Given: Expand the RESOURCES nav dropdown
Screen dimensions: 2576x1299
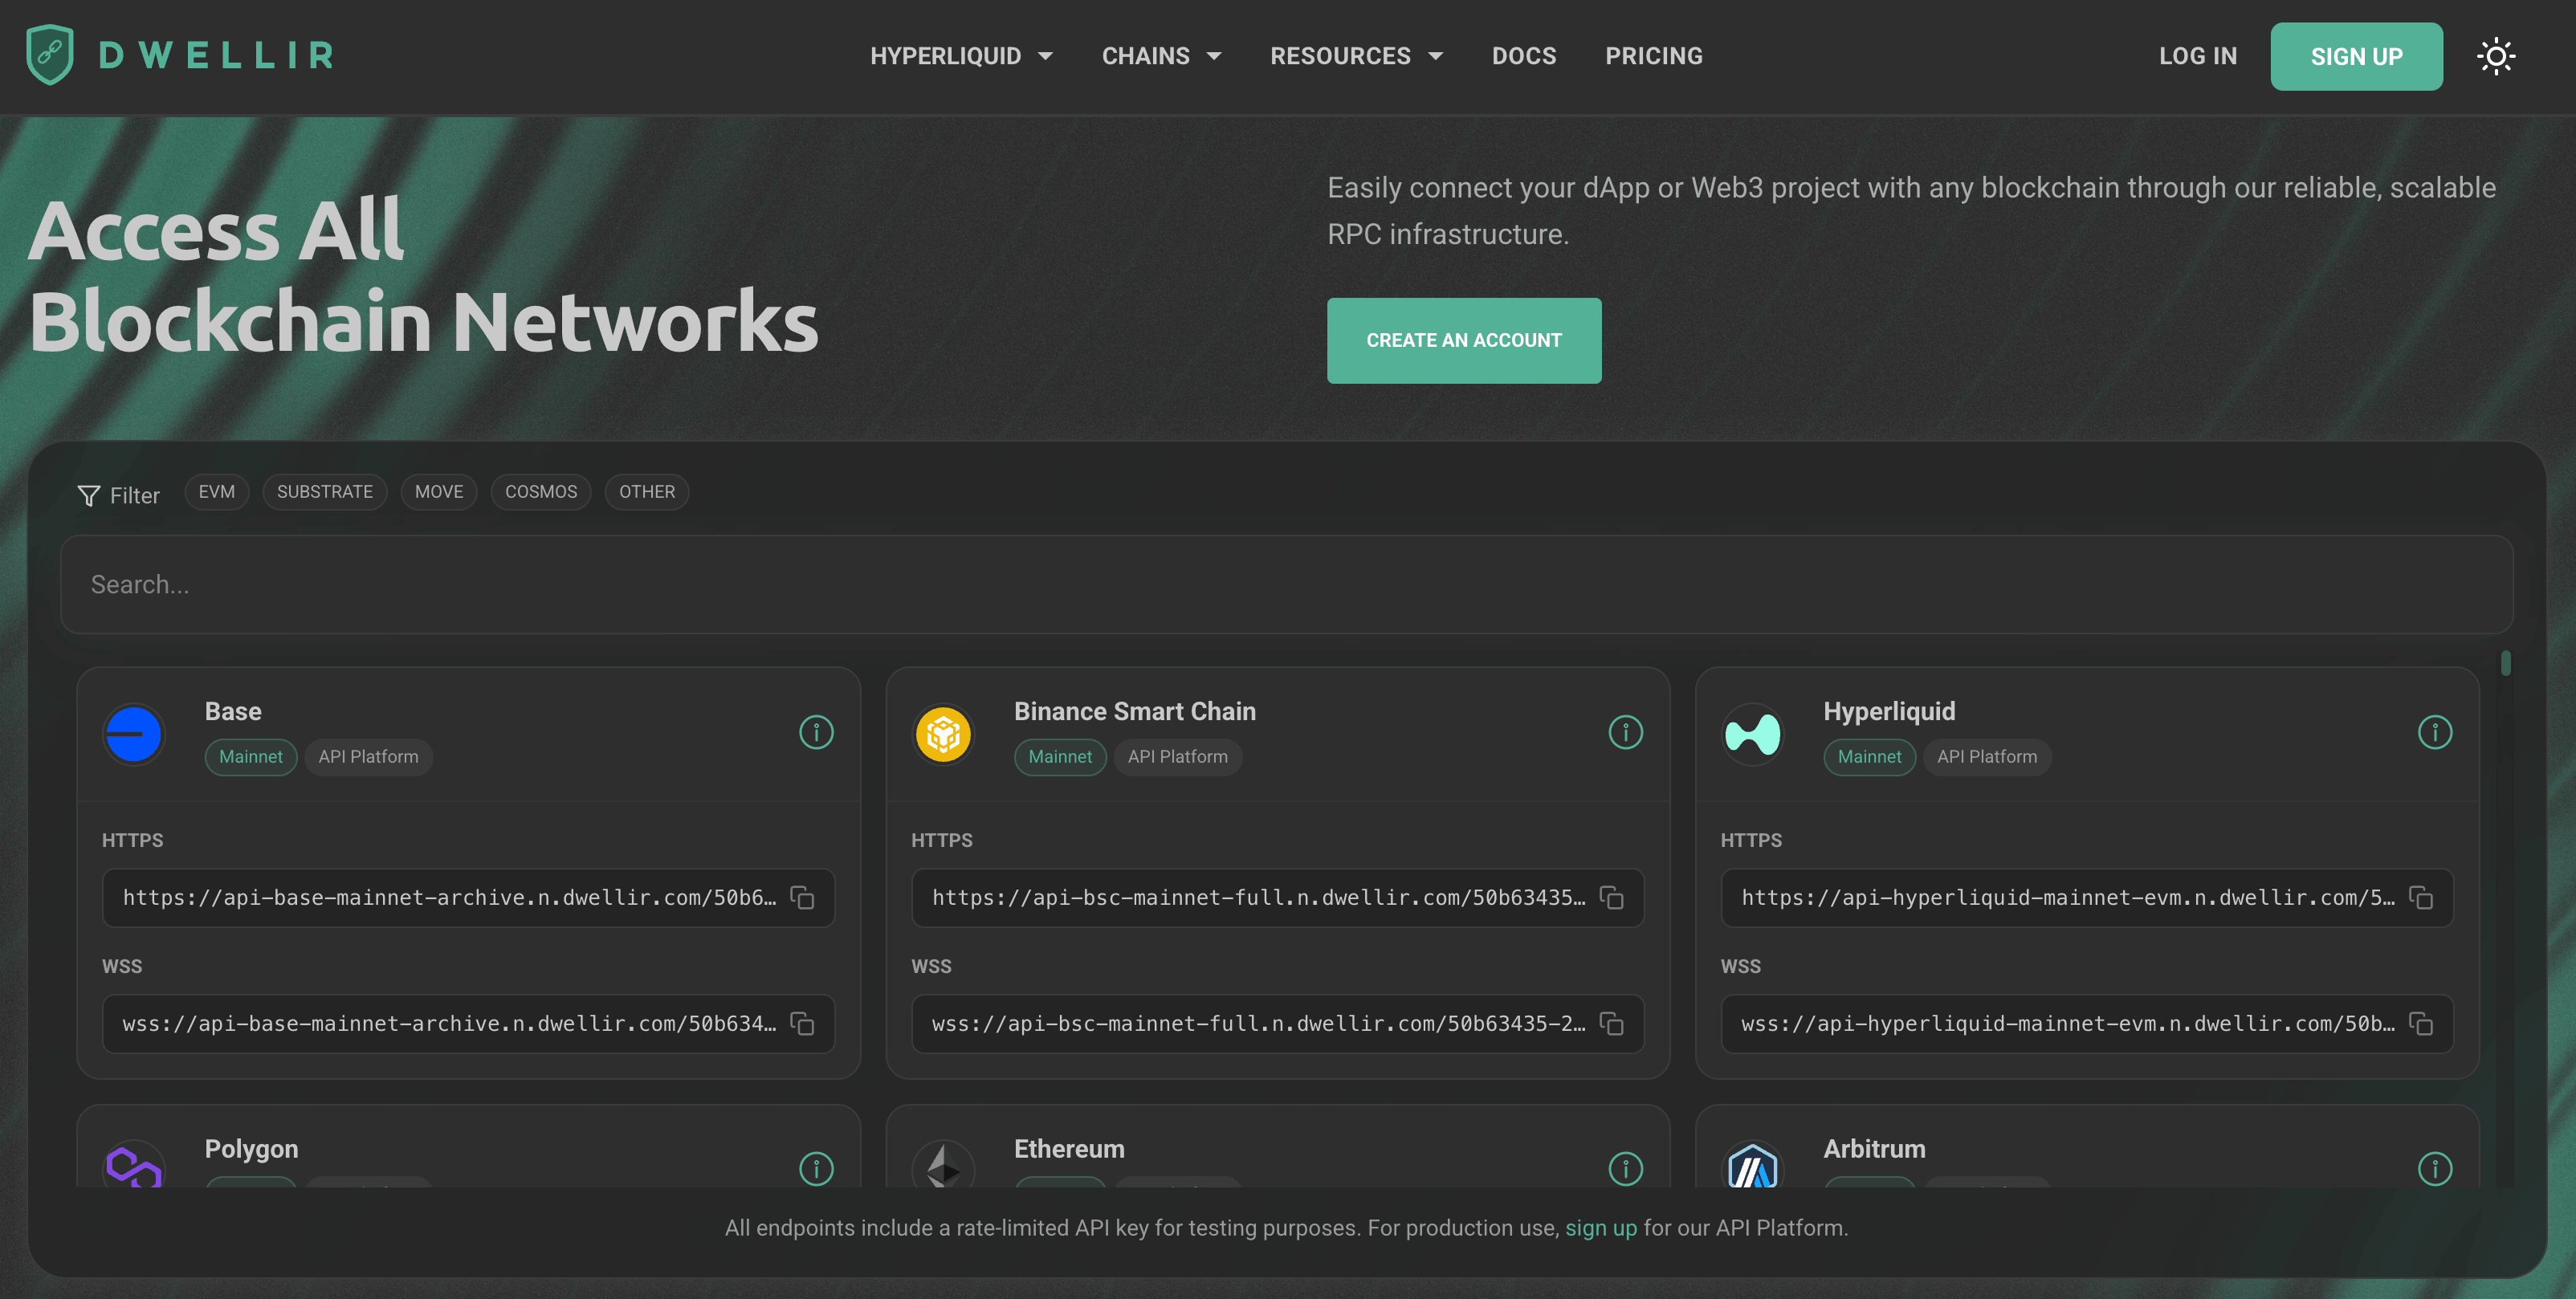Looking at the screenshot, I should [1356, 56].
